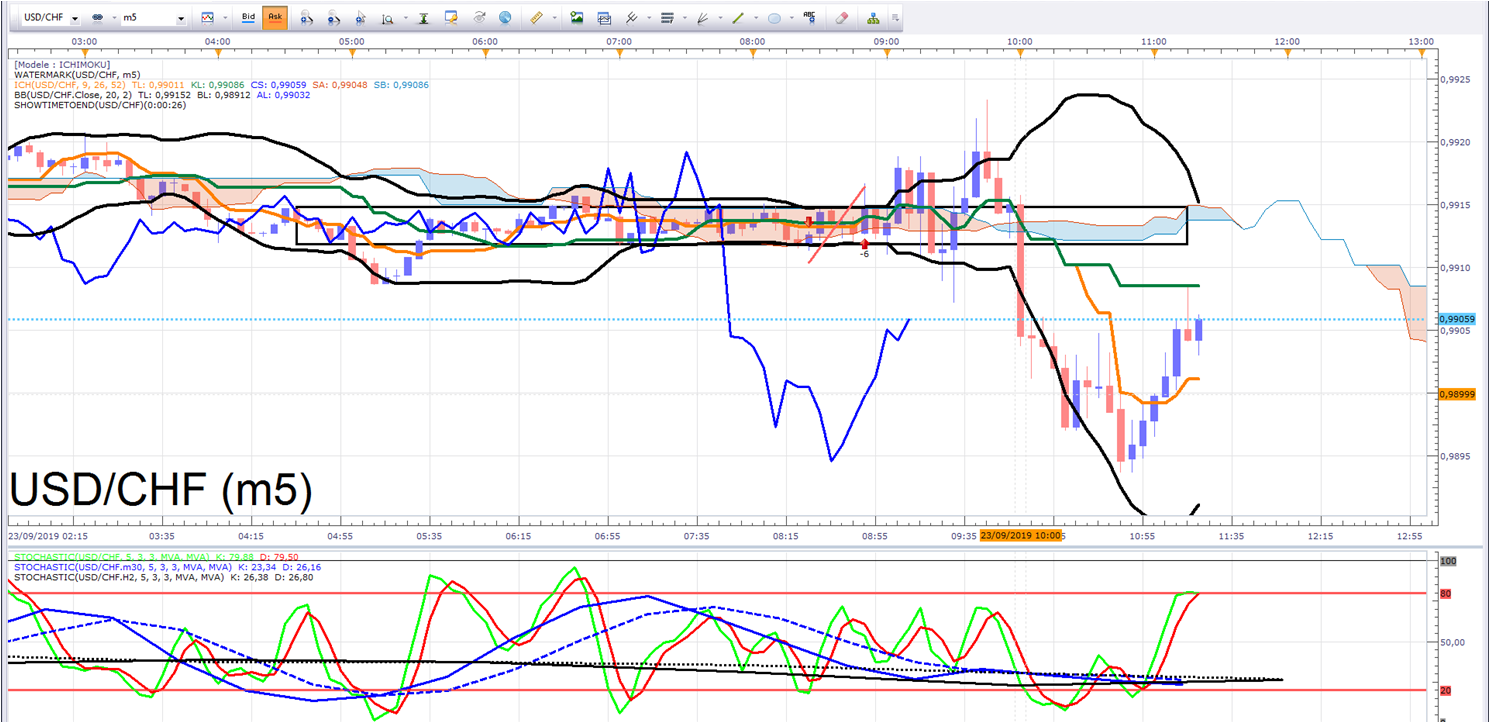This screenshot has width=1490, height=723.
Task: Select the ellipse shape drawing tool
Action: point(774,18)
